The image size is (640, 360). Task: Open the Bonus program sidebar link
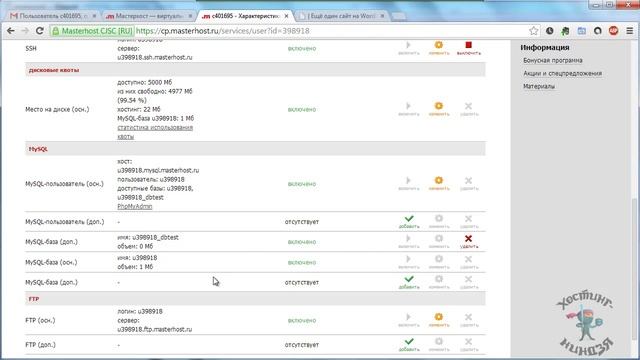(x=553, y=60)
